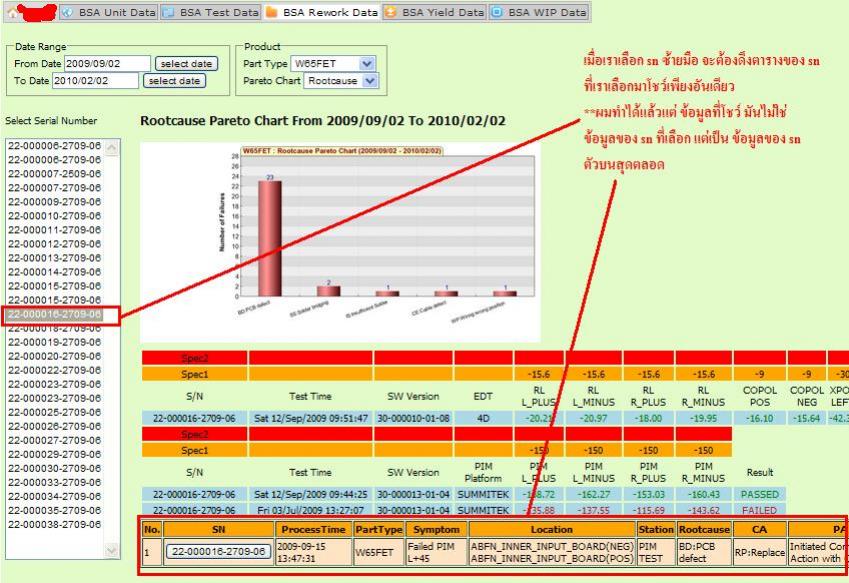This screenshot has height=583, width=849.
Task: Click the BSA Unit Data tab icon
Action: 68,12
